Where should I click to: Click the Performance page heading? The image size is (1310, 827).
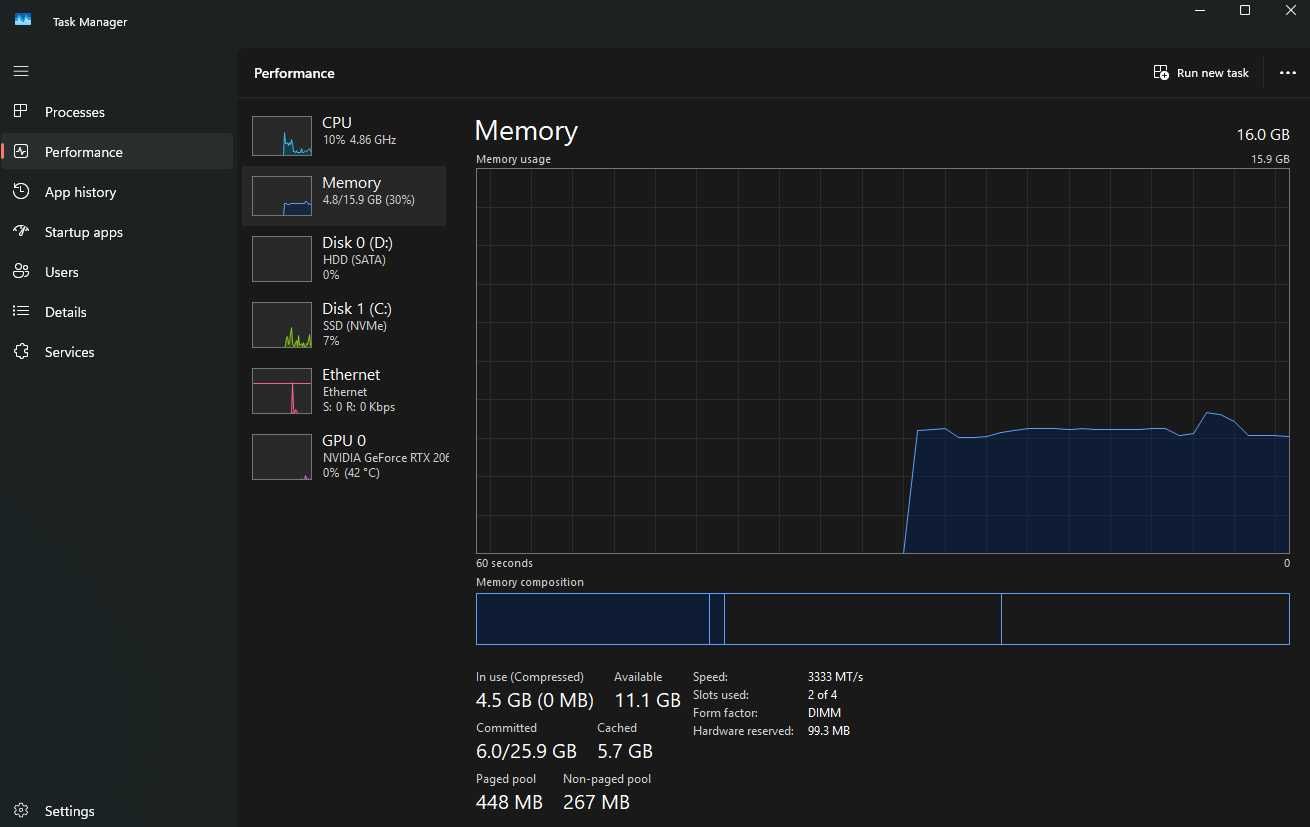(x=294, y=73)
